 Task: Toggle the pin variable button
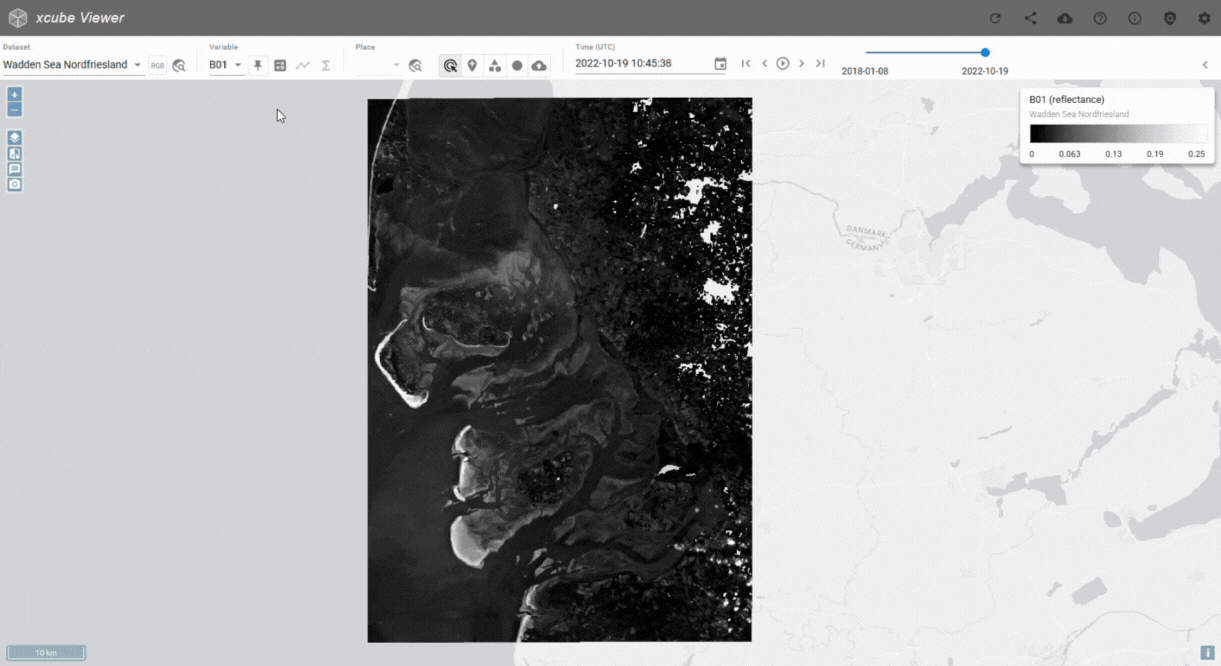pyautogui.click(x=257, y=65)
